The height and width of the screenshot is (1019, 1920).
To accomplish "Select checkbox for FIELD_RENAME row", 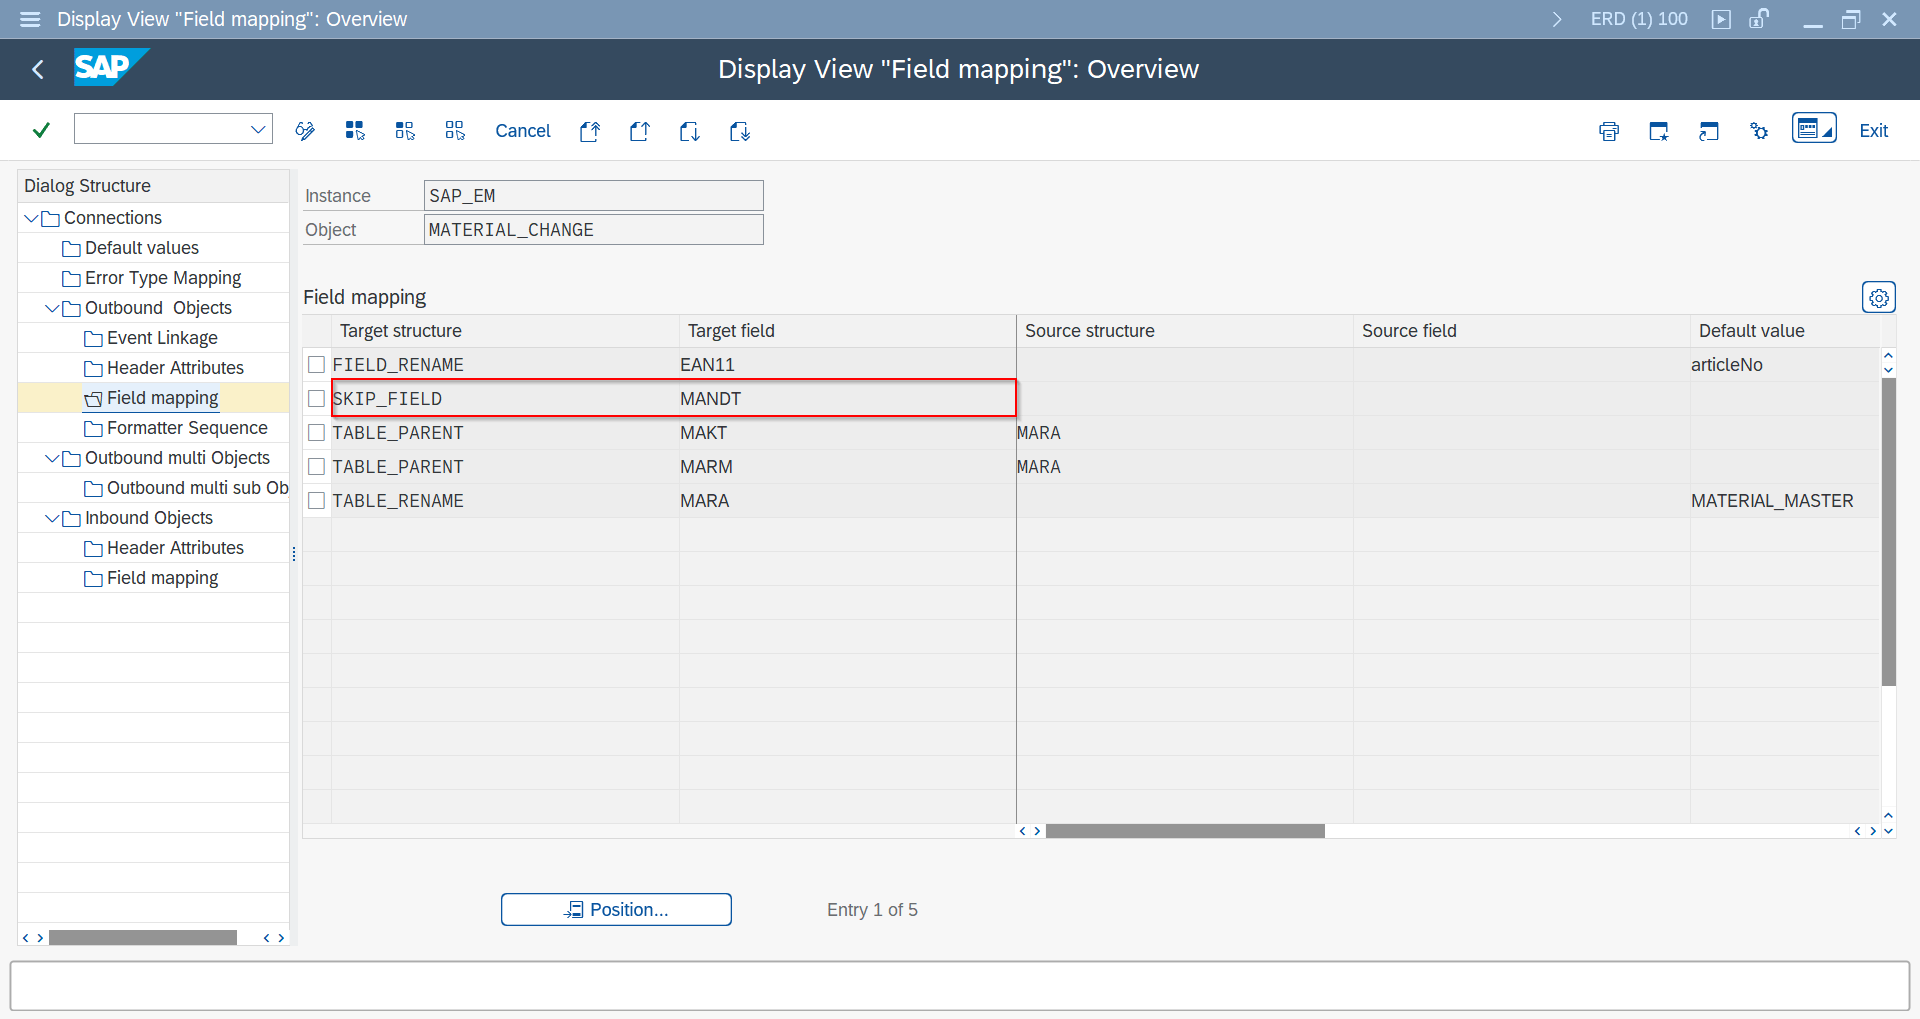I will coord(317,365).
